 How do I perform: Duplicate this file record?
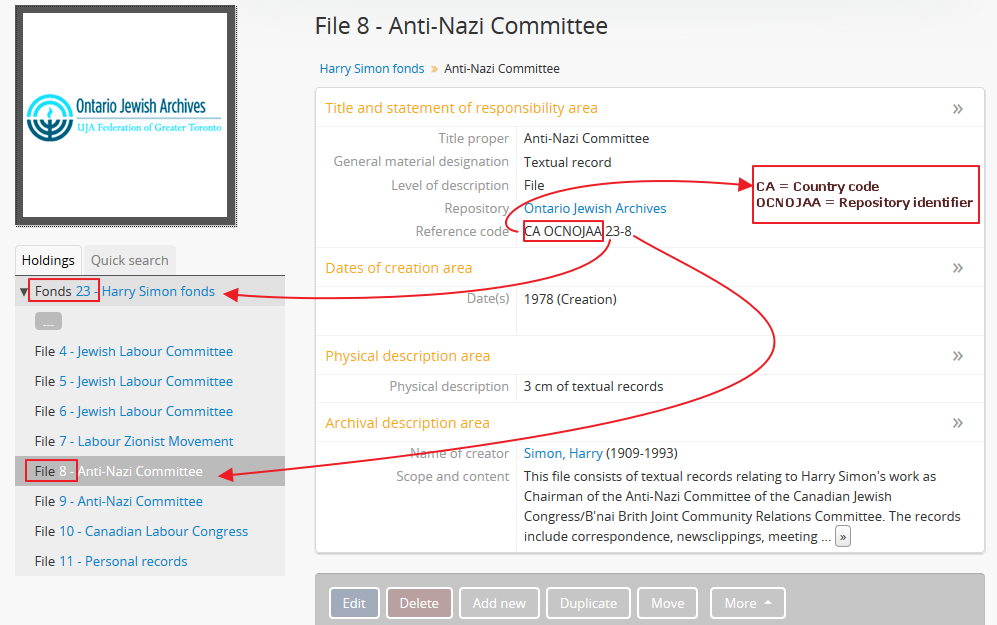click(x=588, y=603)
